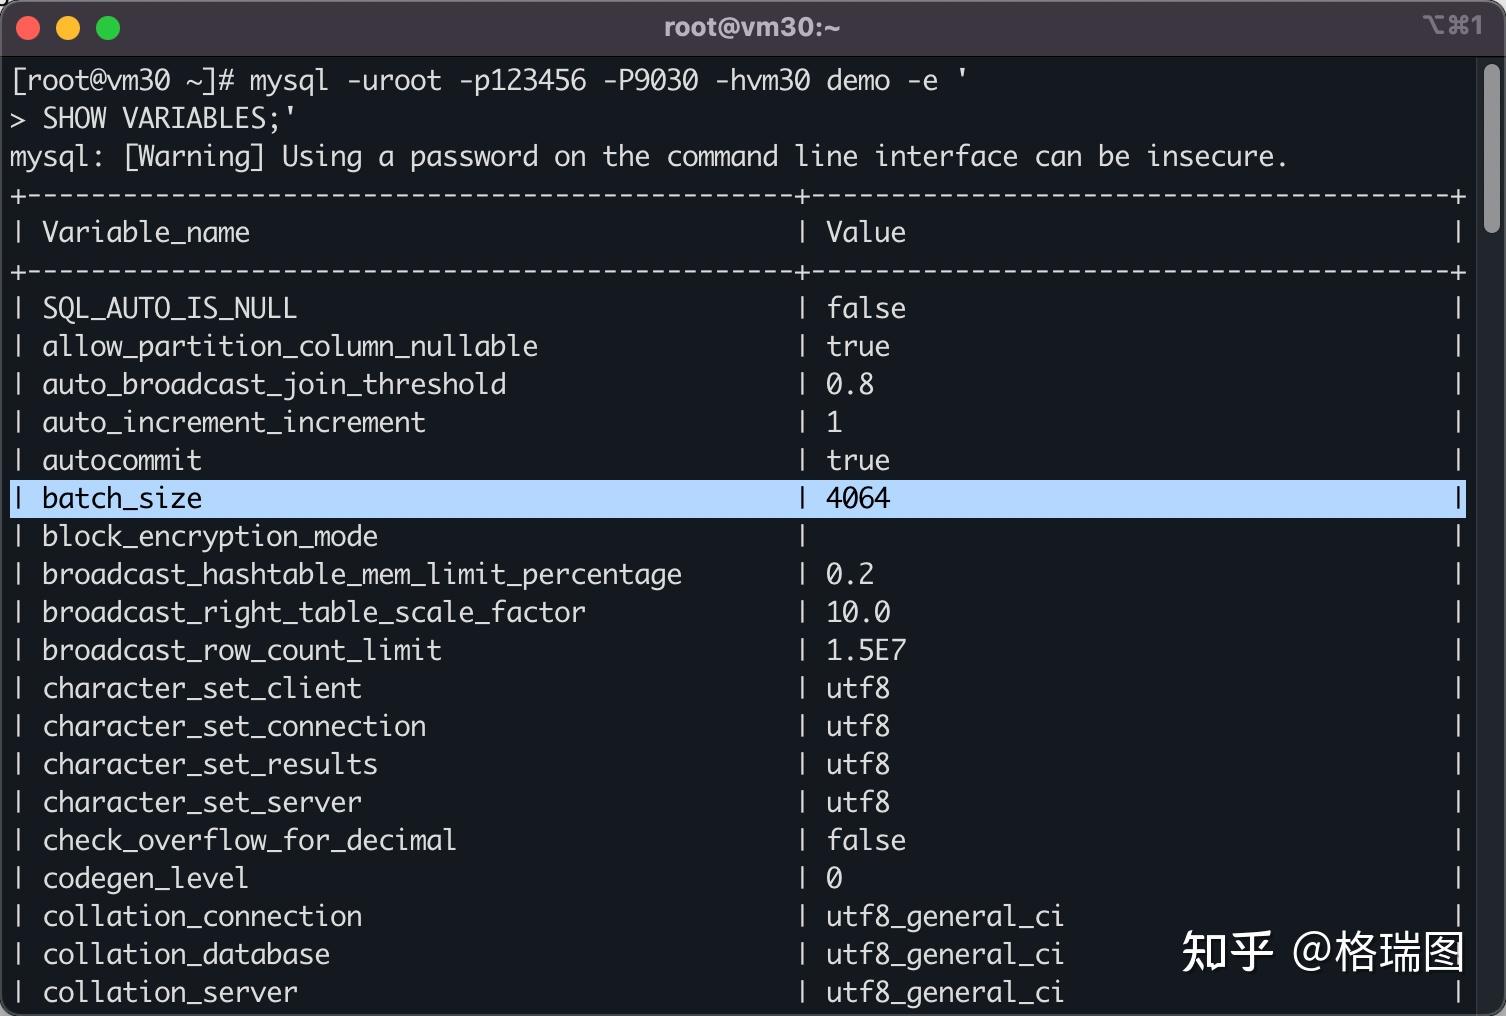Click the collation_server variable name
This screenshot has width=1506, height=1016.
[x=170, y=992]
